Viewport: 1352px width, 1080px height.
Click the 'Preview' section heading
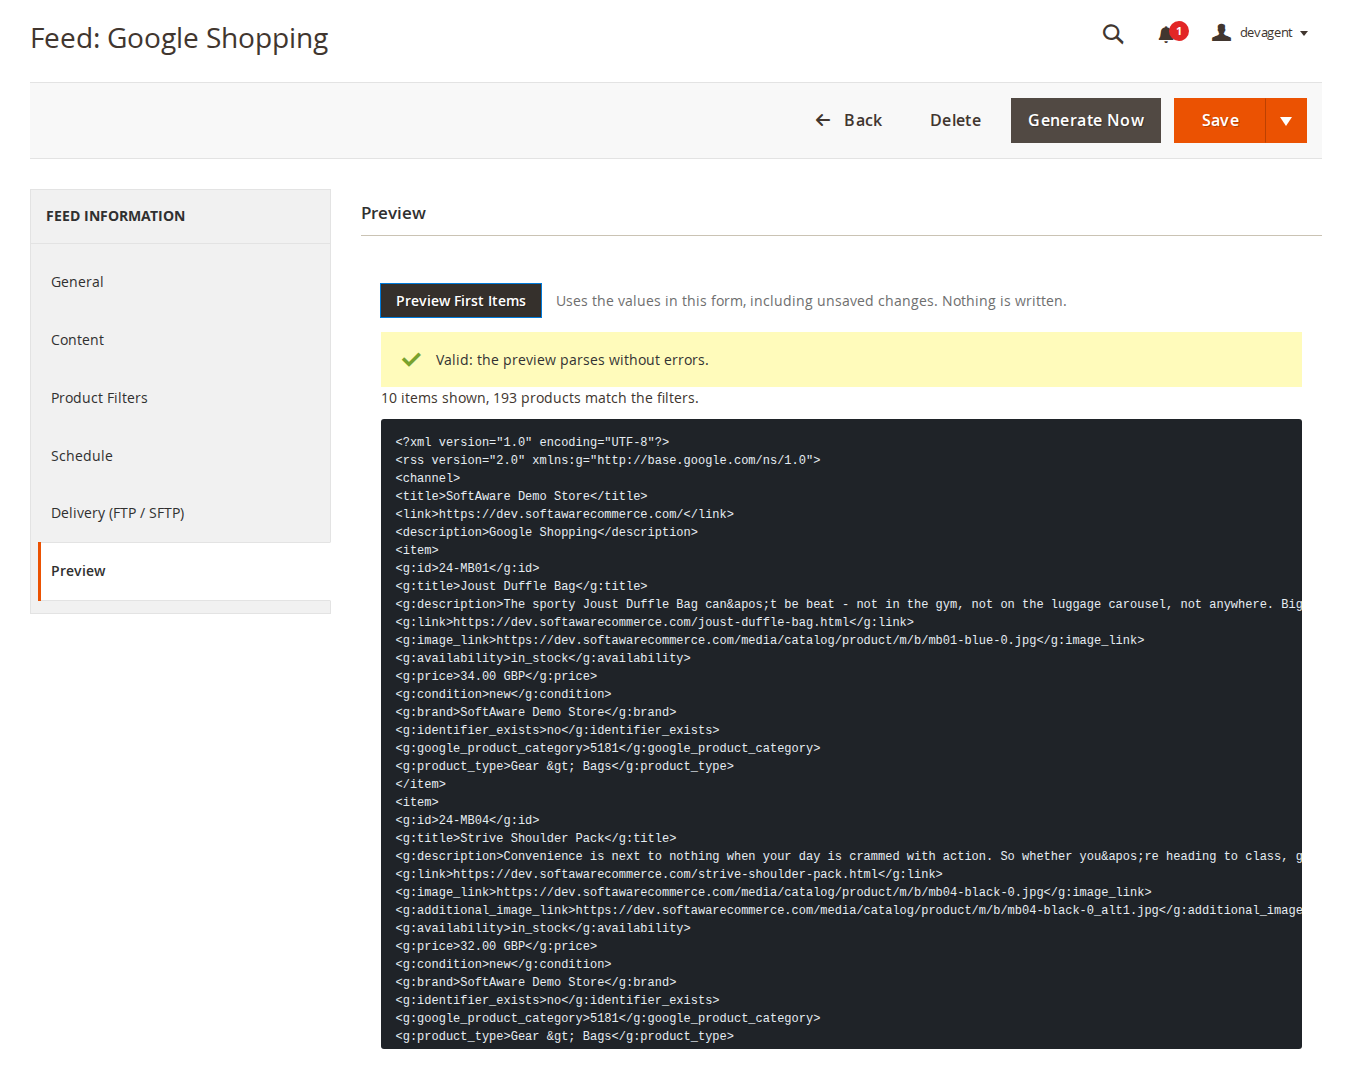click(x=393, y=213)
